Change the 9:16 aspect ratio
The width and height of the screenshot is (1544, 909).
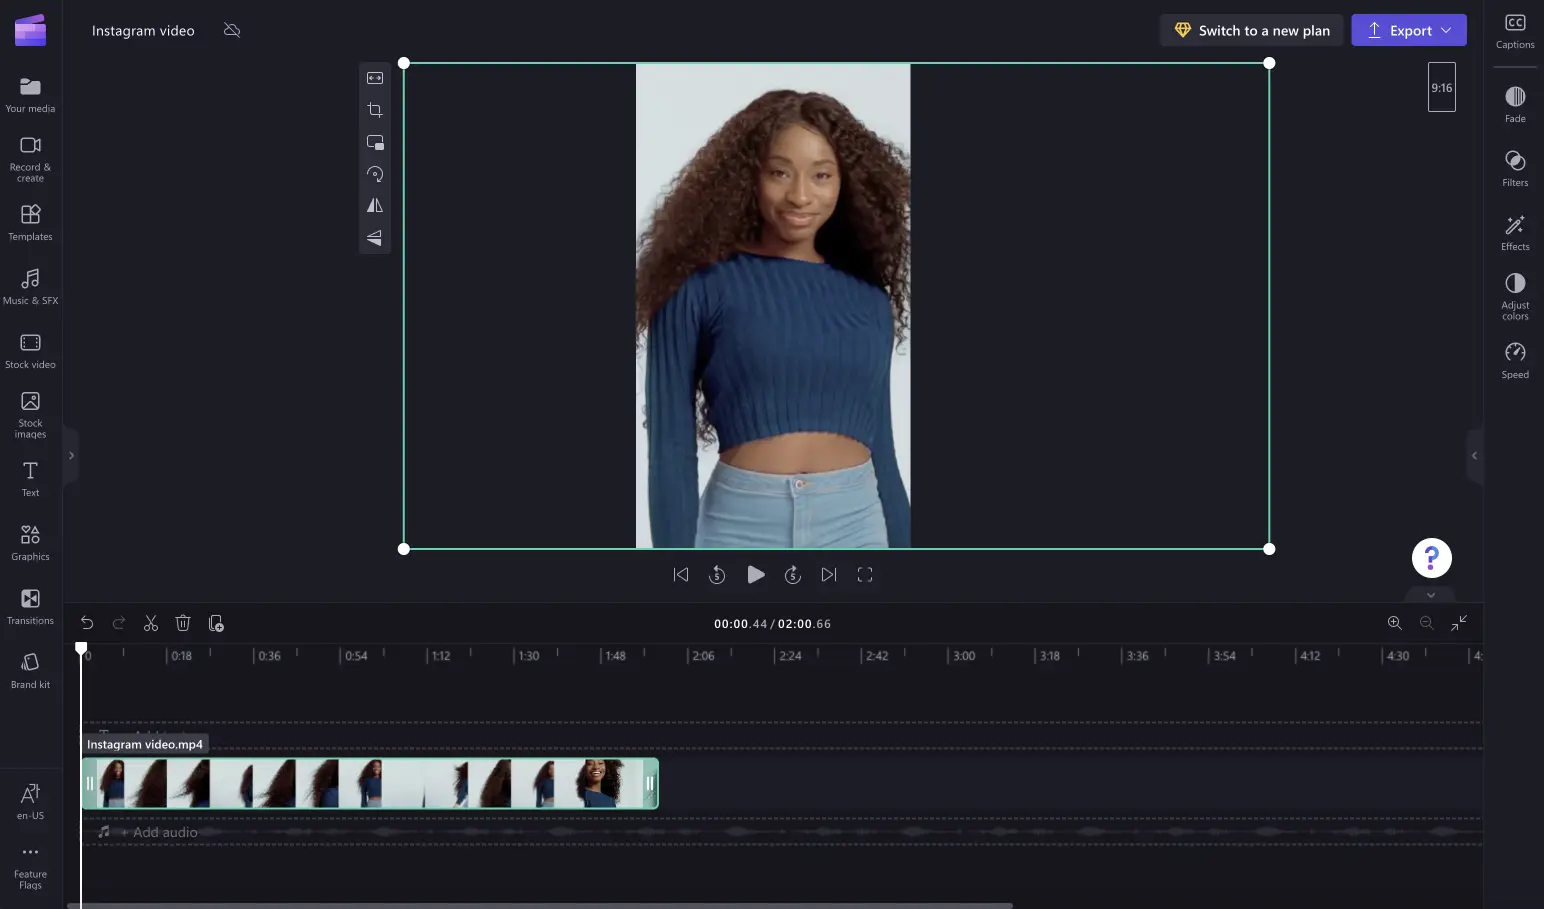tap(1441, 87)
